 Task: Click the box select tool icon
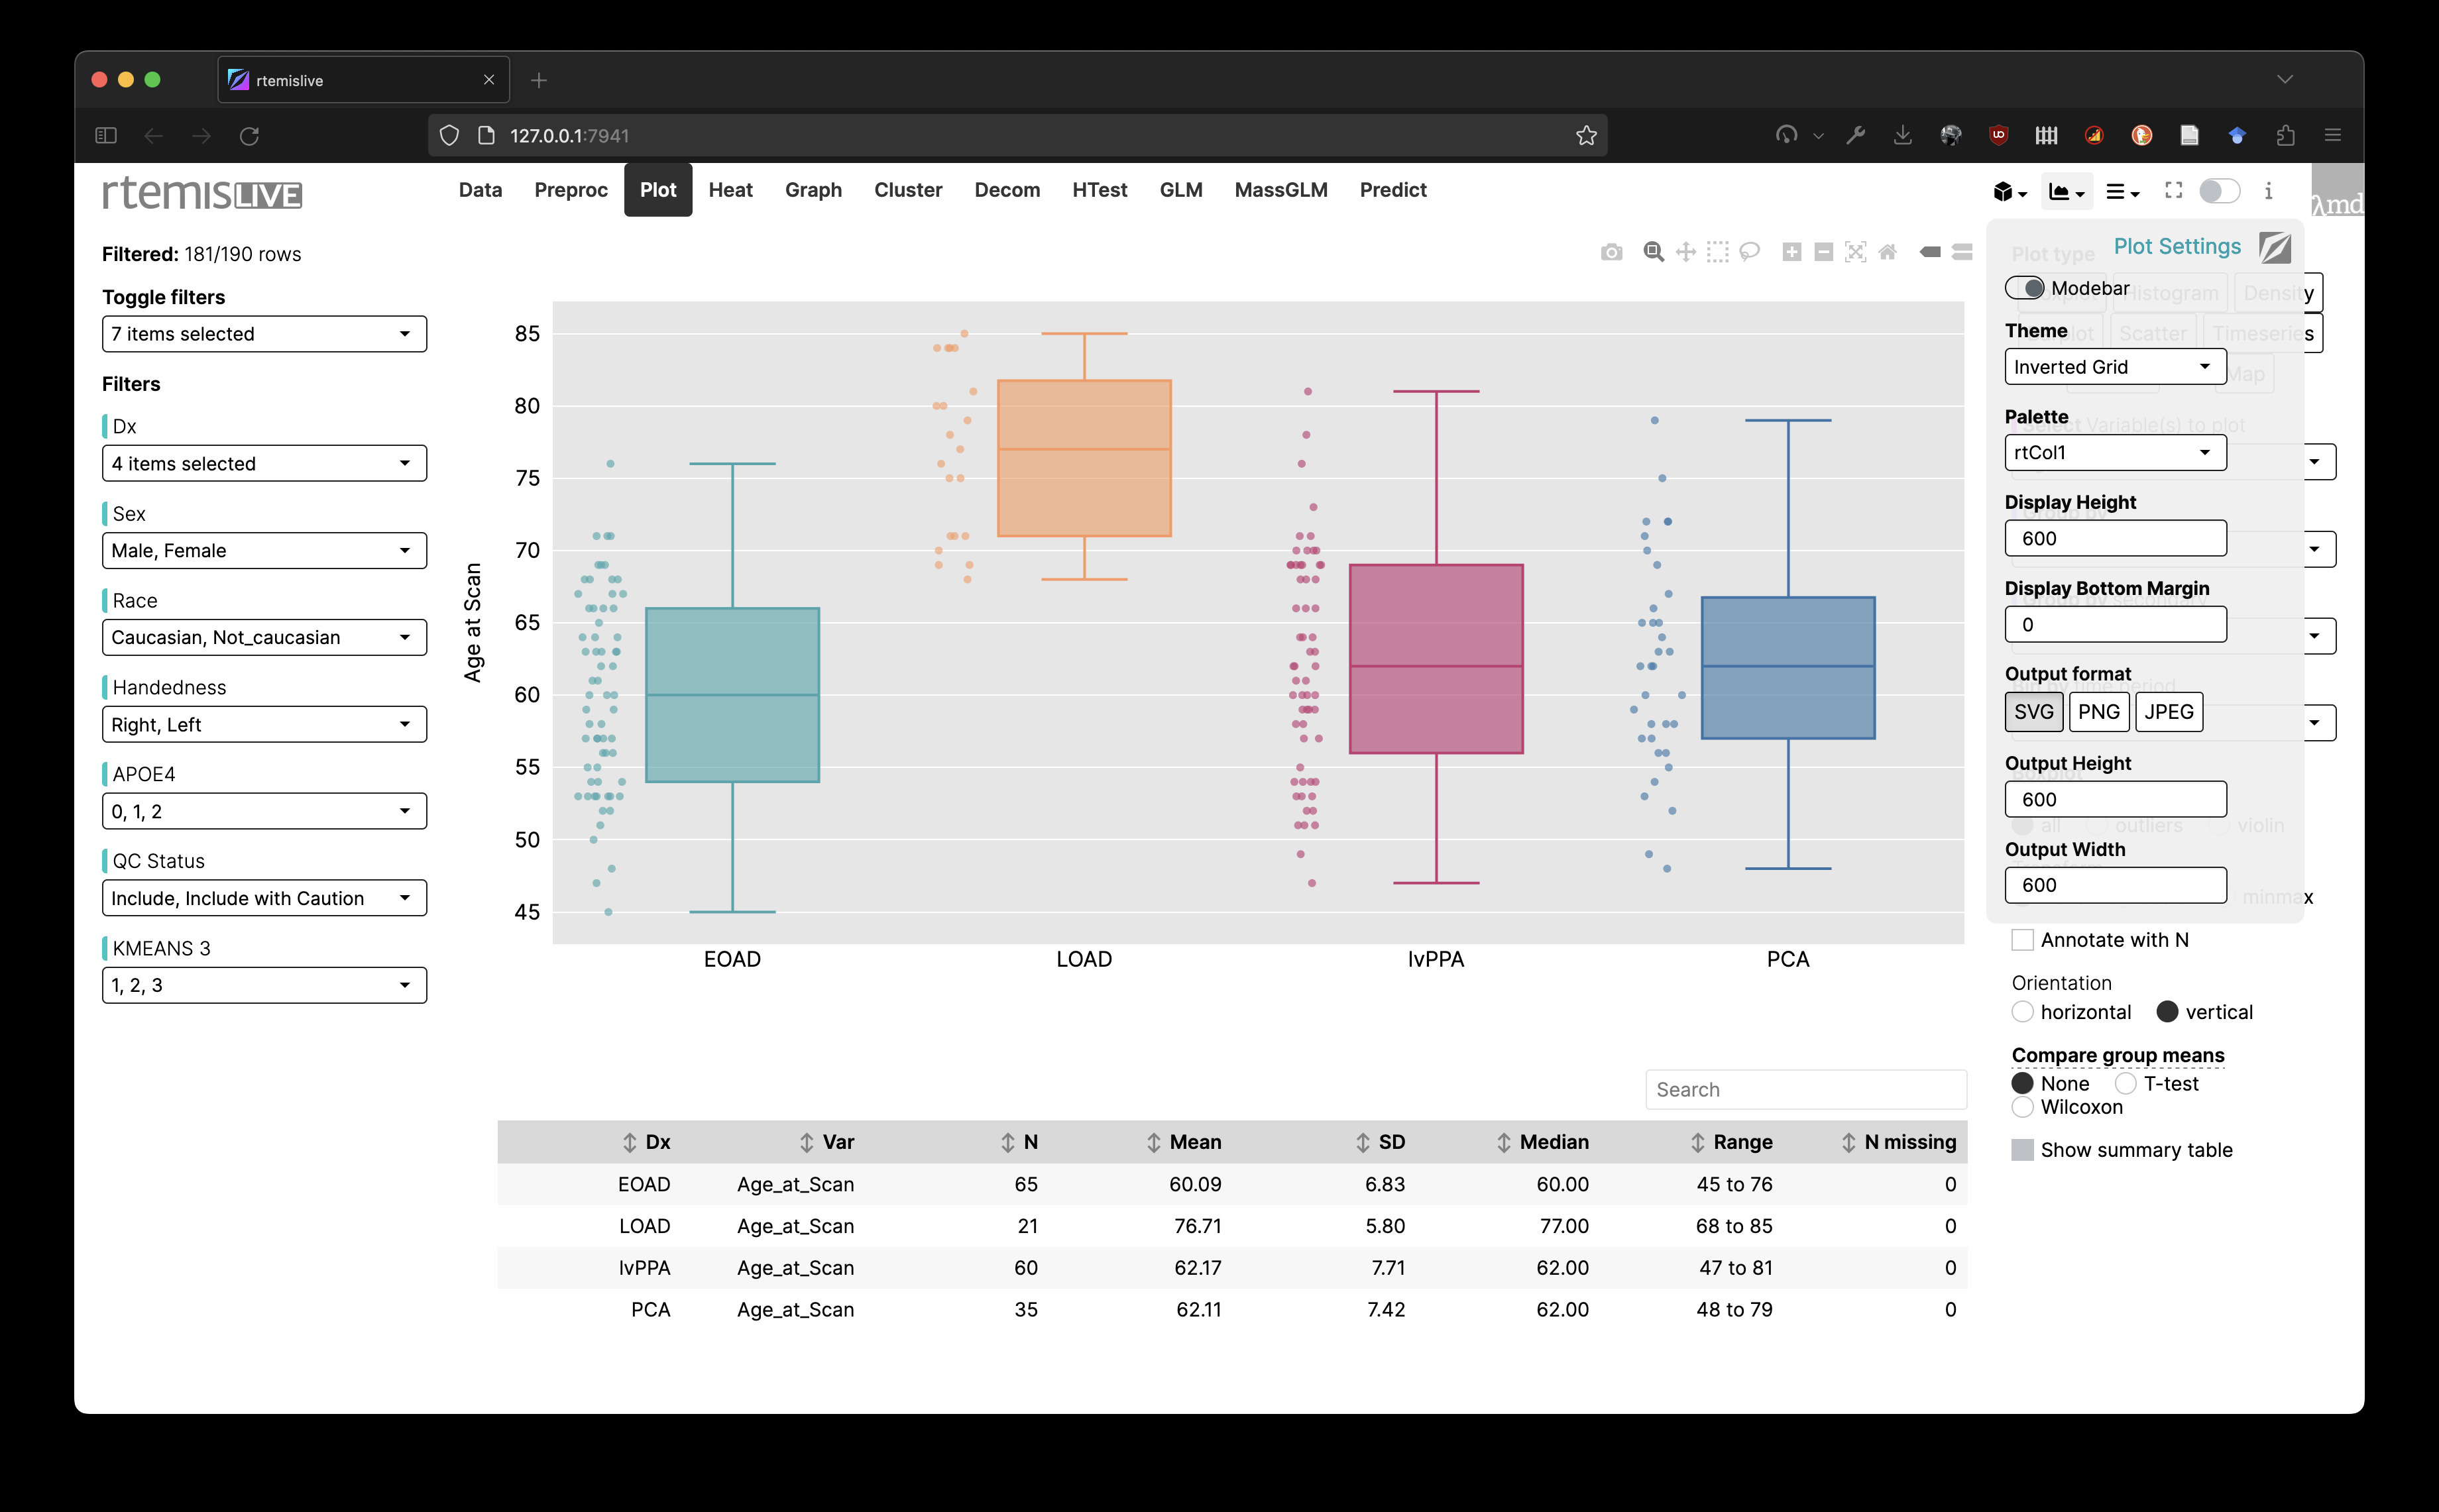tap(1717, 252)
